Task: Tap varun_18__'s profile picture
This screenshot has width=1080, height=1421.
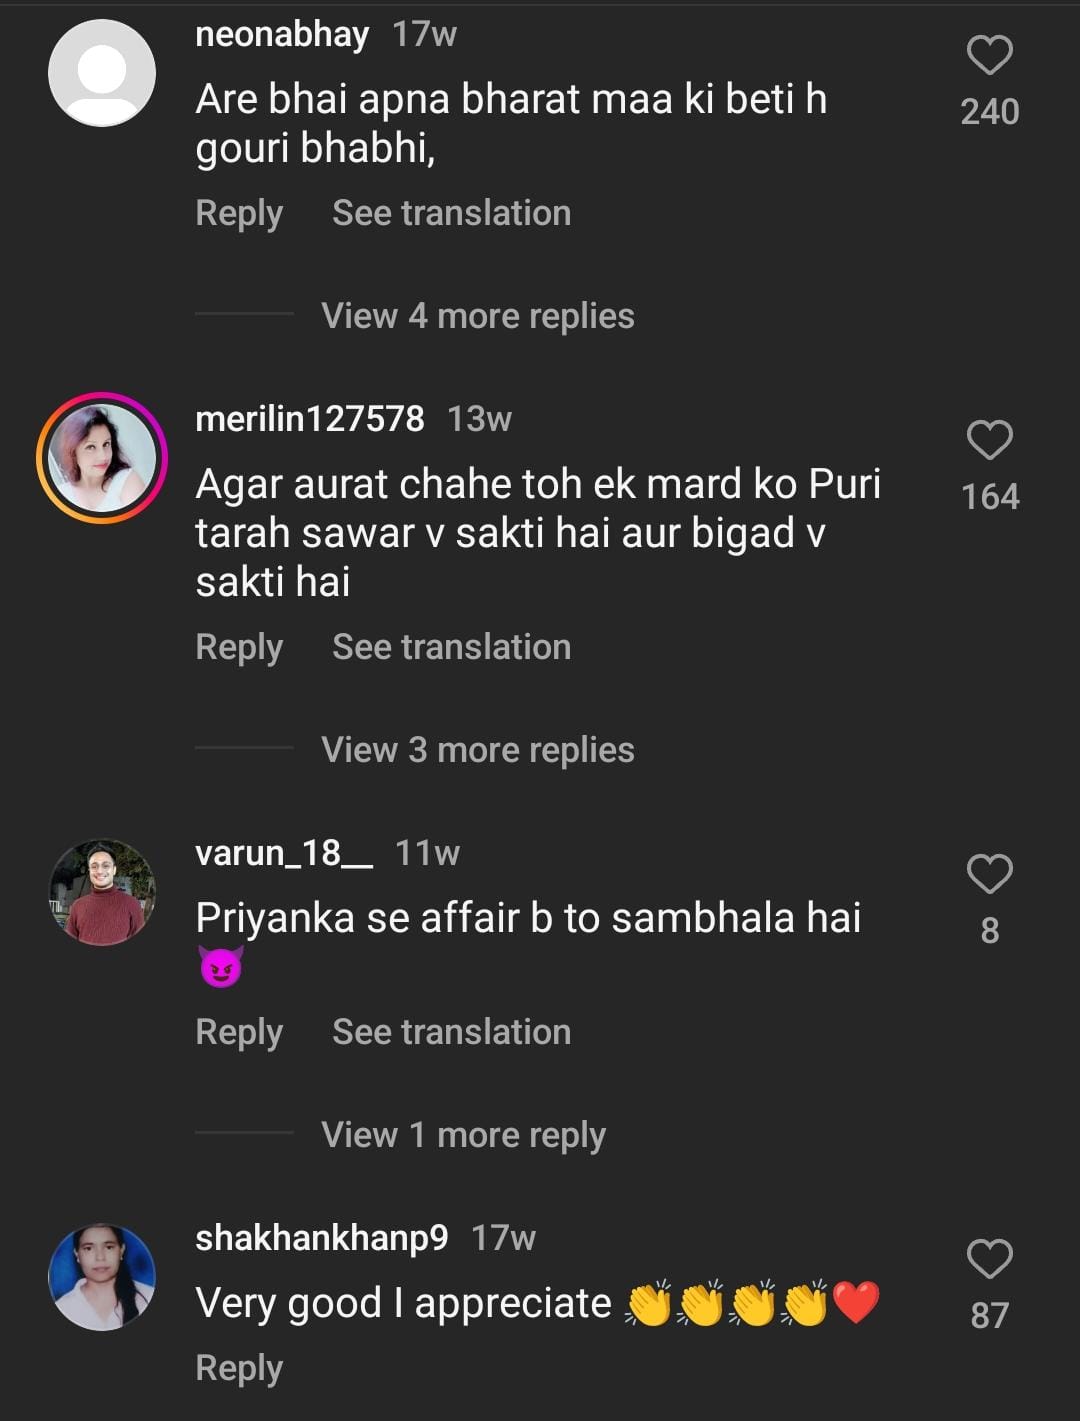Action: tap(102, 892)
